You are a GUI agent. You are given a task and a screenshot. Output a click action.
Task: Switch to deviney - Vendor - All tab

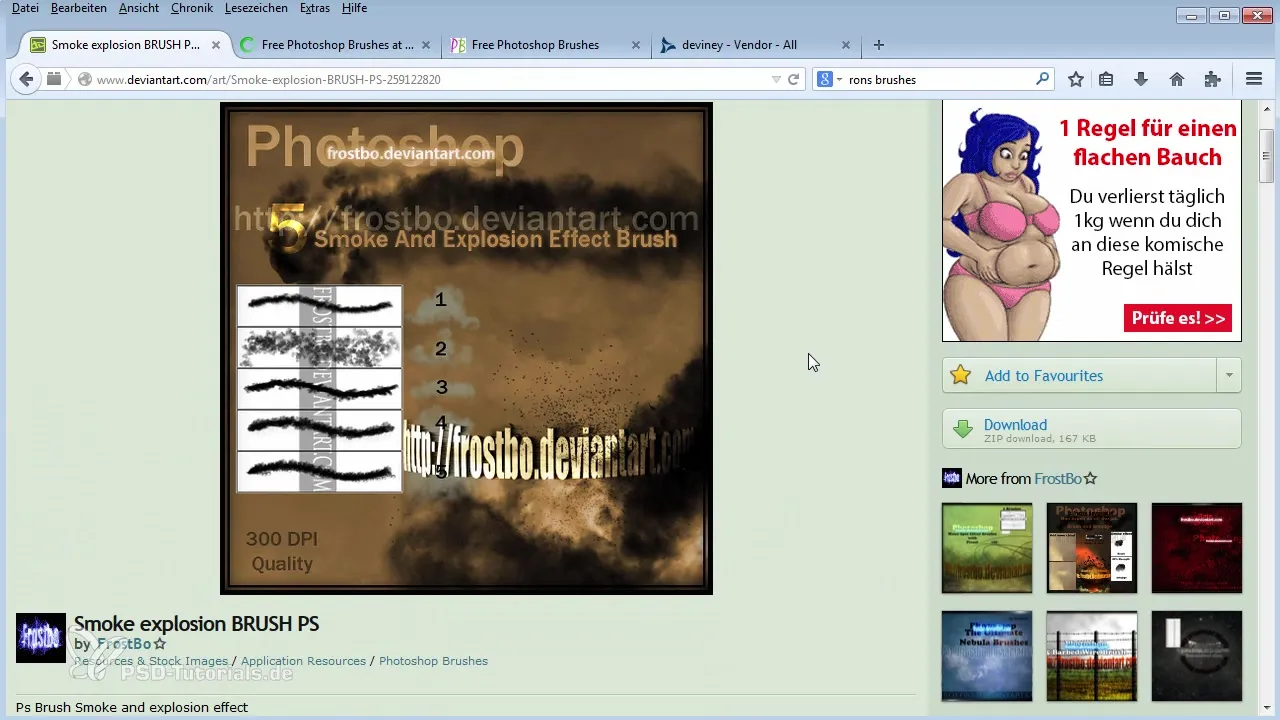coord(755,45)
